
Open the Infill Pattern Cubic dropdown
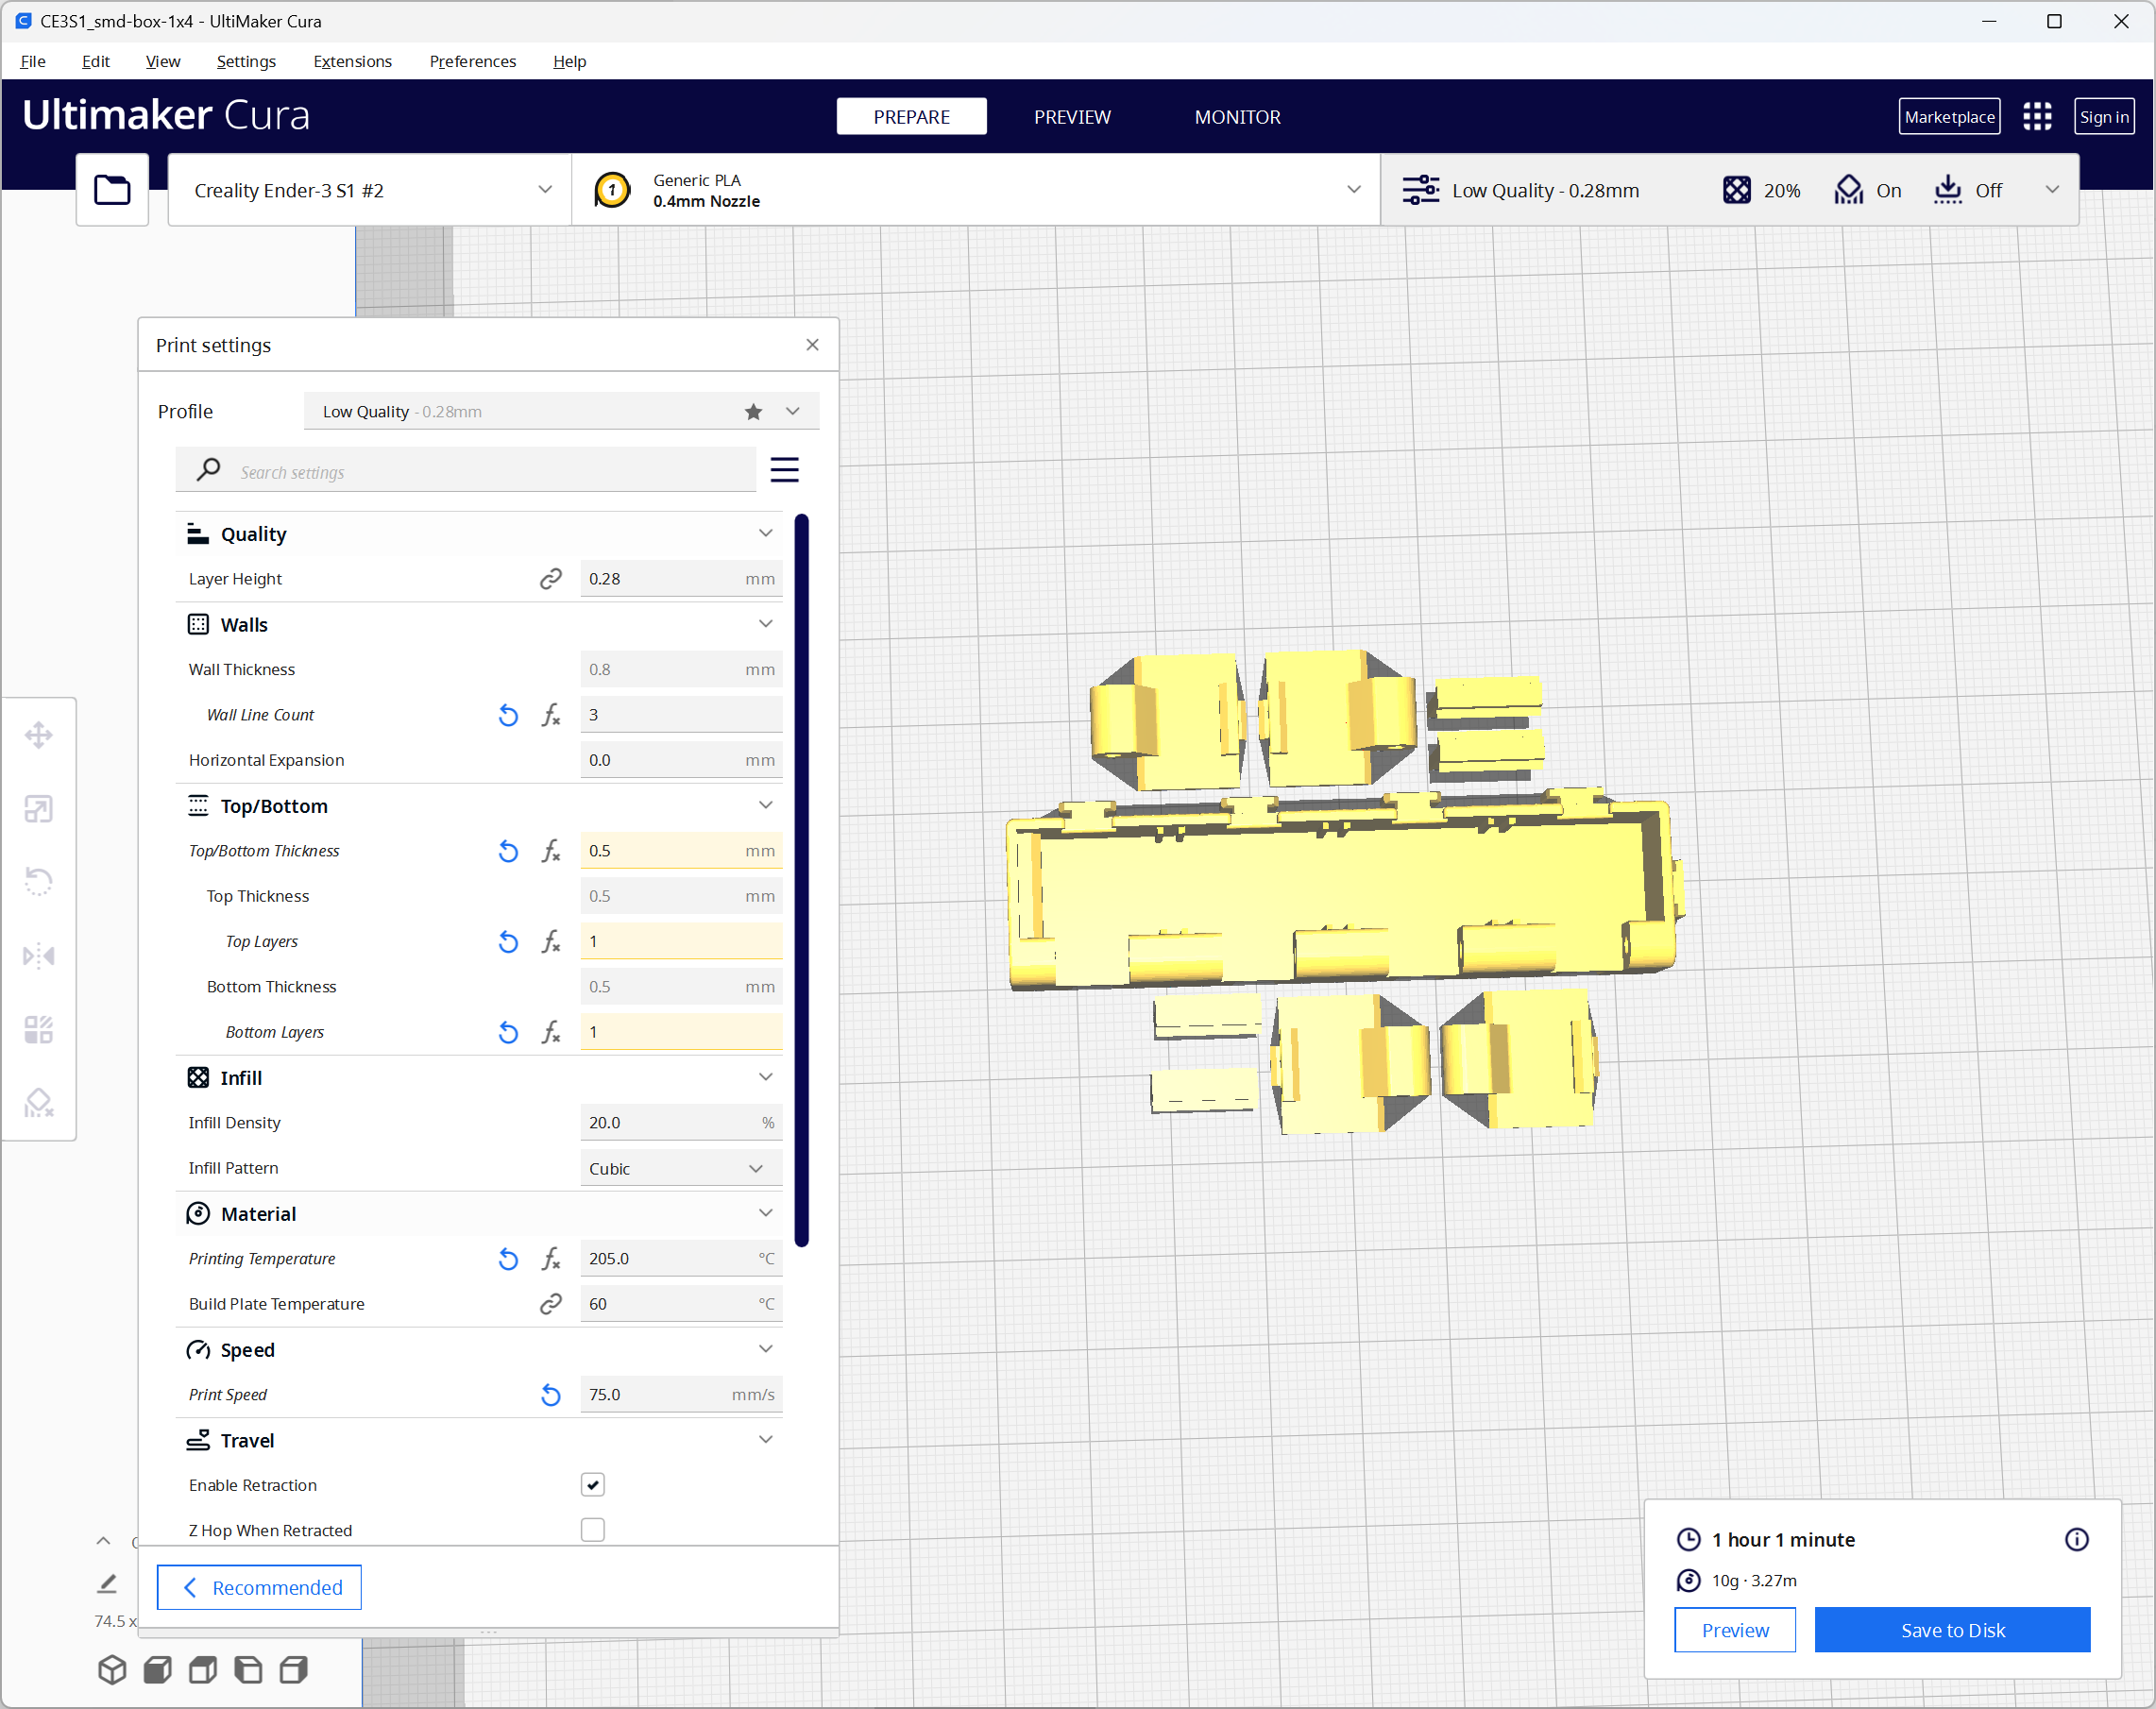(680, 1168)
